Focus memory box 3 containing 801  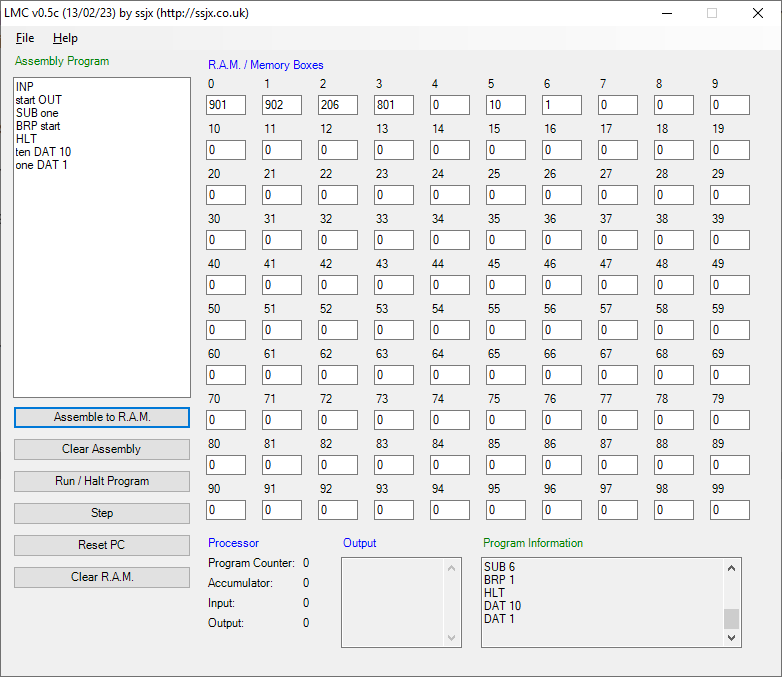(x=394, y=105)
